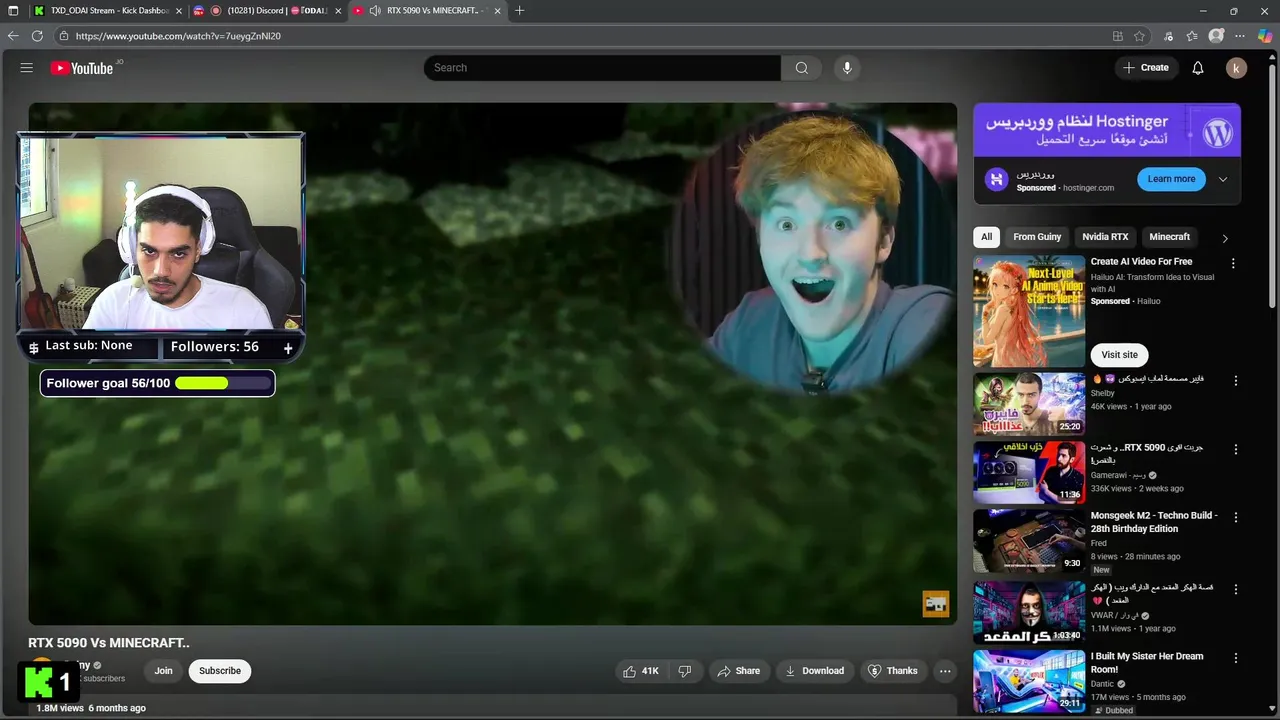
Task: Open 'I Built My Sister Her Dream Room!' title
Action: 1147,663
